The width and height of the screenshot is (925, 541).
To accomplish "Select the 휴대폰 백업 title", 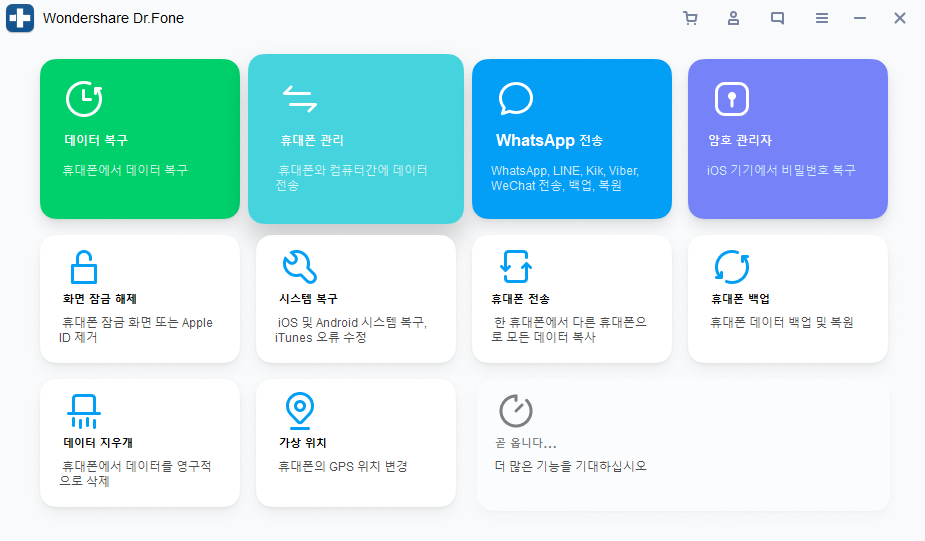I will 740,299.
